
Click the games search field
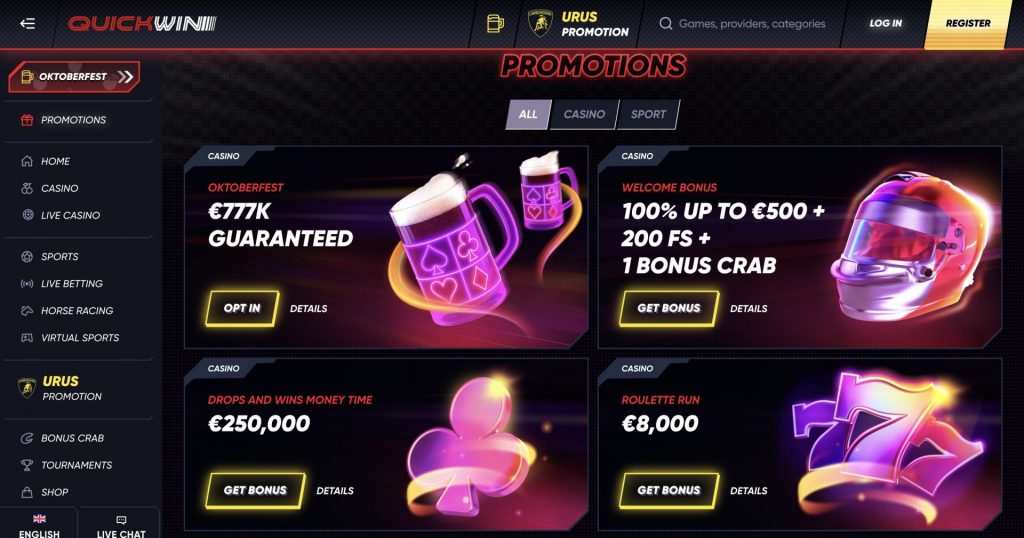(x=751, y=24)
